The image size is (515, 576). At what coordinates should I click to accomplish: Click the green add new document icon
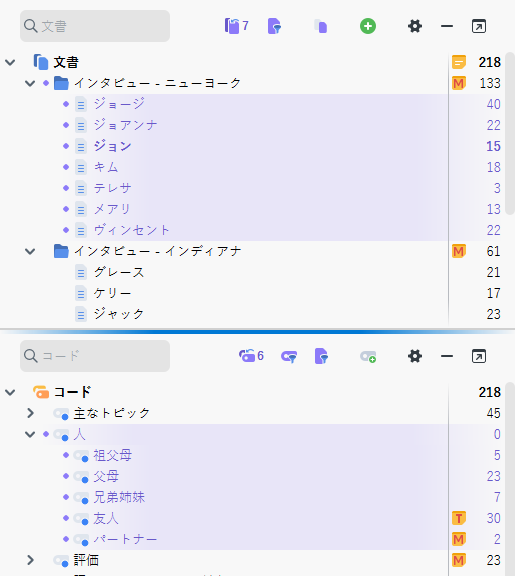[368, 26]
